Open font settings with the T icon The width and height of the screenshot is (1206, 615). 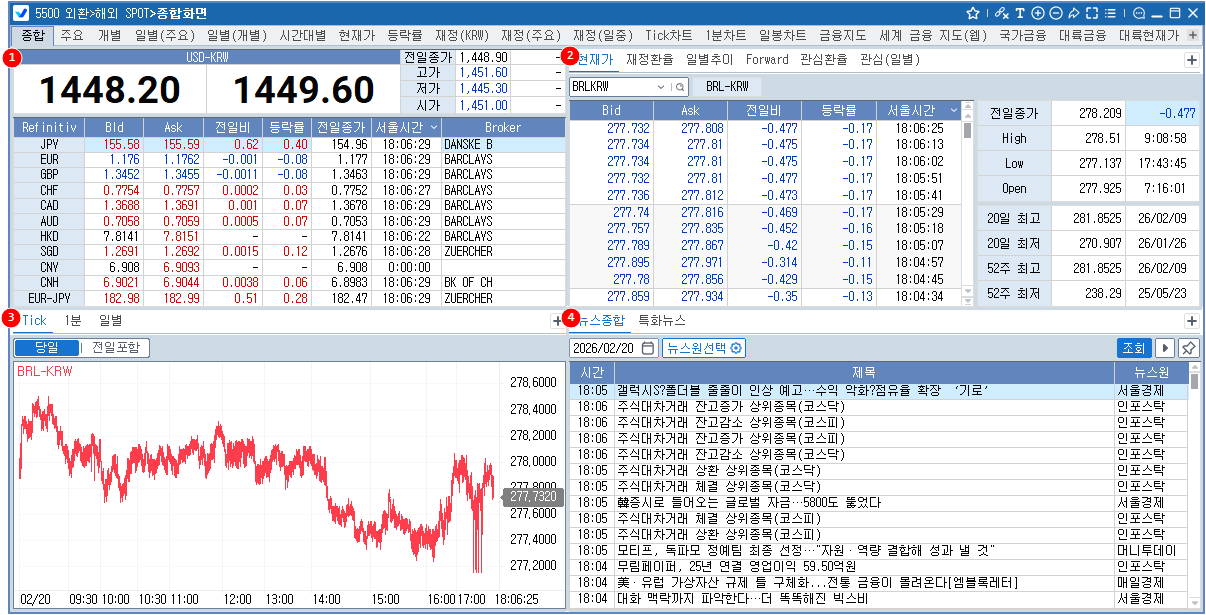(x=1019, y=13)
